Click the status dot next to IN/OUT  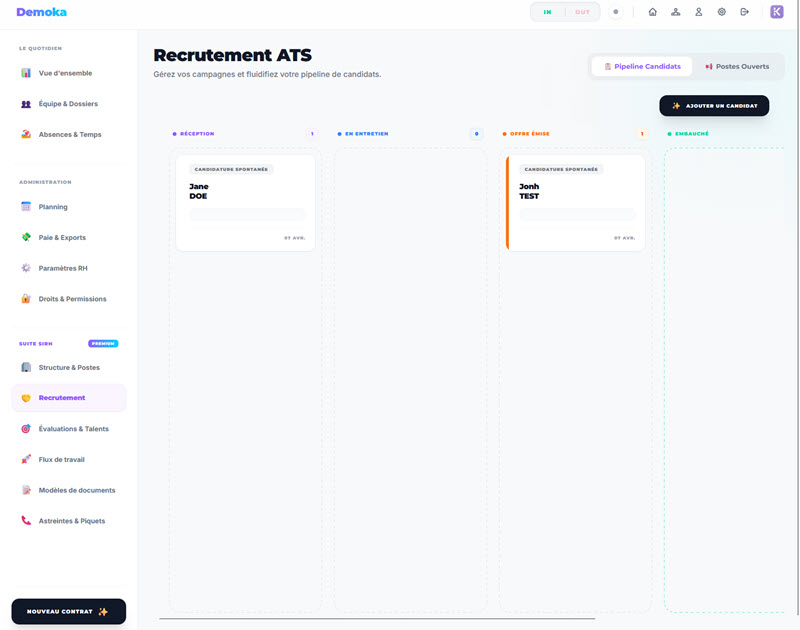click(x=615, y=11)
